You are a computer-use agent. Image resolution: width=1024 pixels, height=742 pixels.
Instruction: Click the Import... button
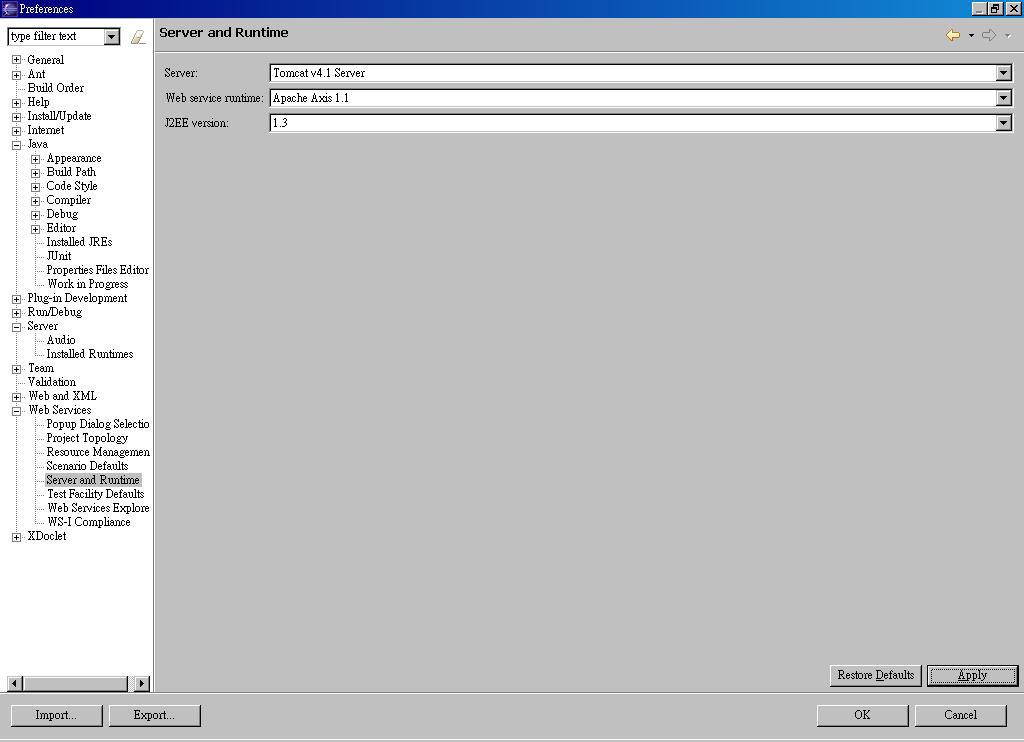(56, 715)
